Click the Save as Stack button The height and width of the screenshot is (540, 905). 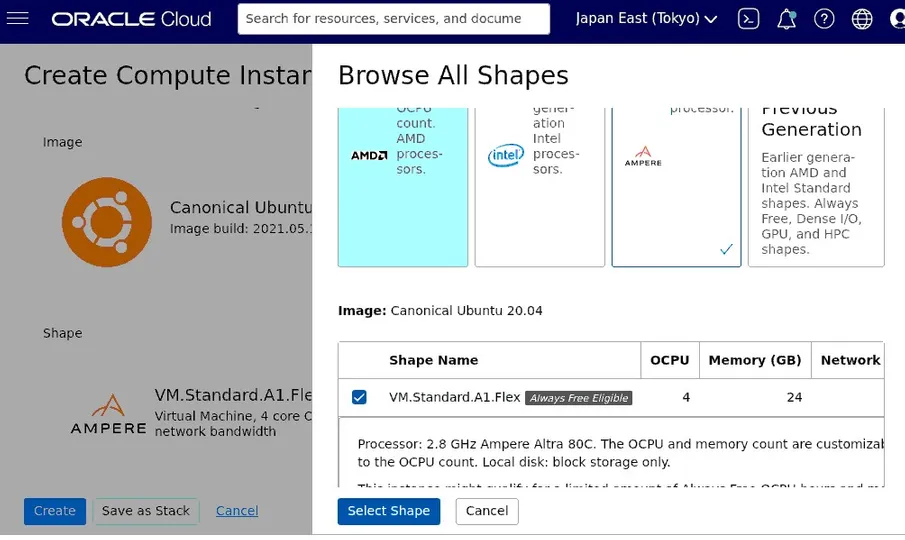click(x=146, y=511)
